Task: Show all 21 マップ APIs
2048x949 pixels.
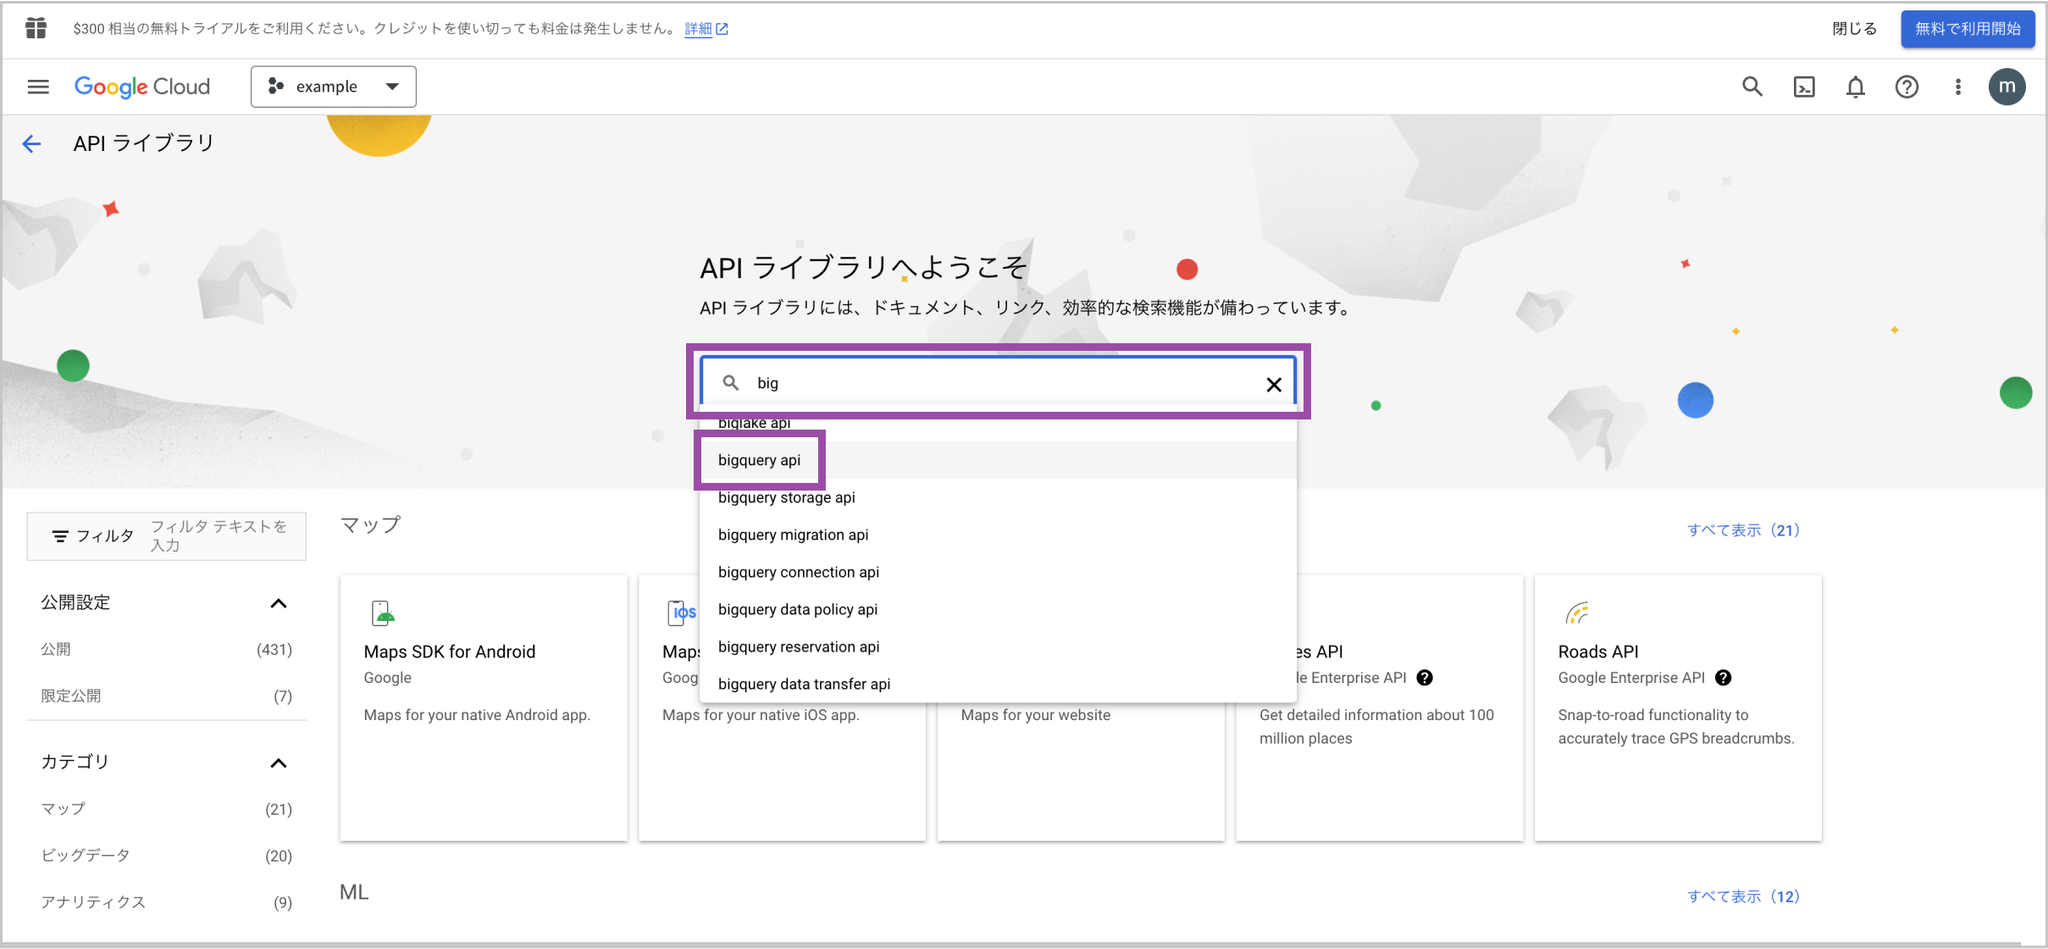Action: [1743, 530]
